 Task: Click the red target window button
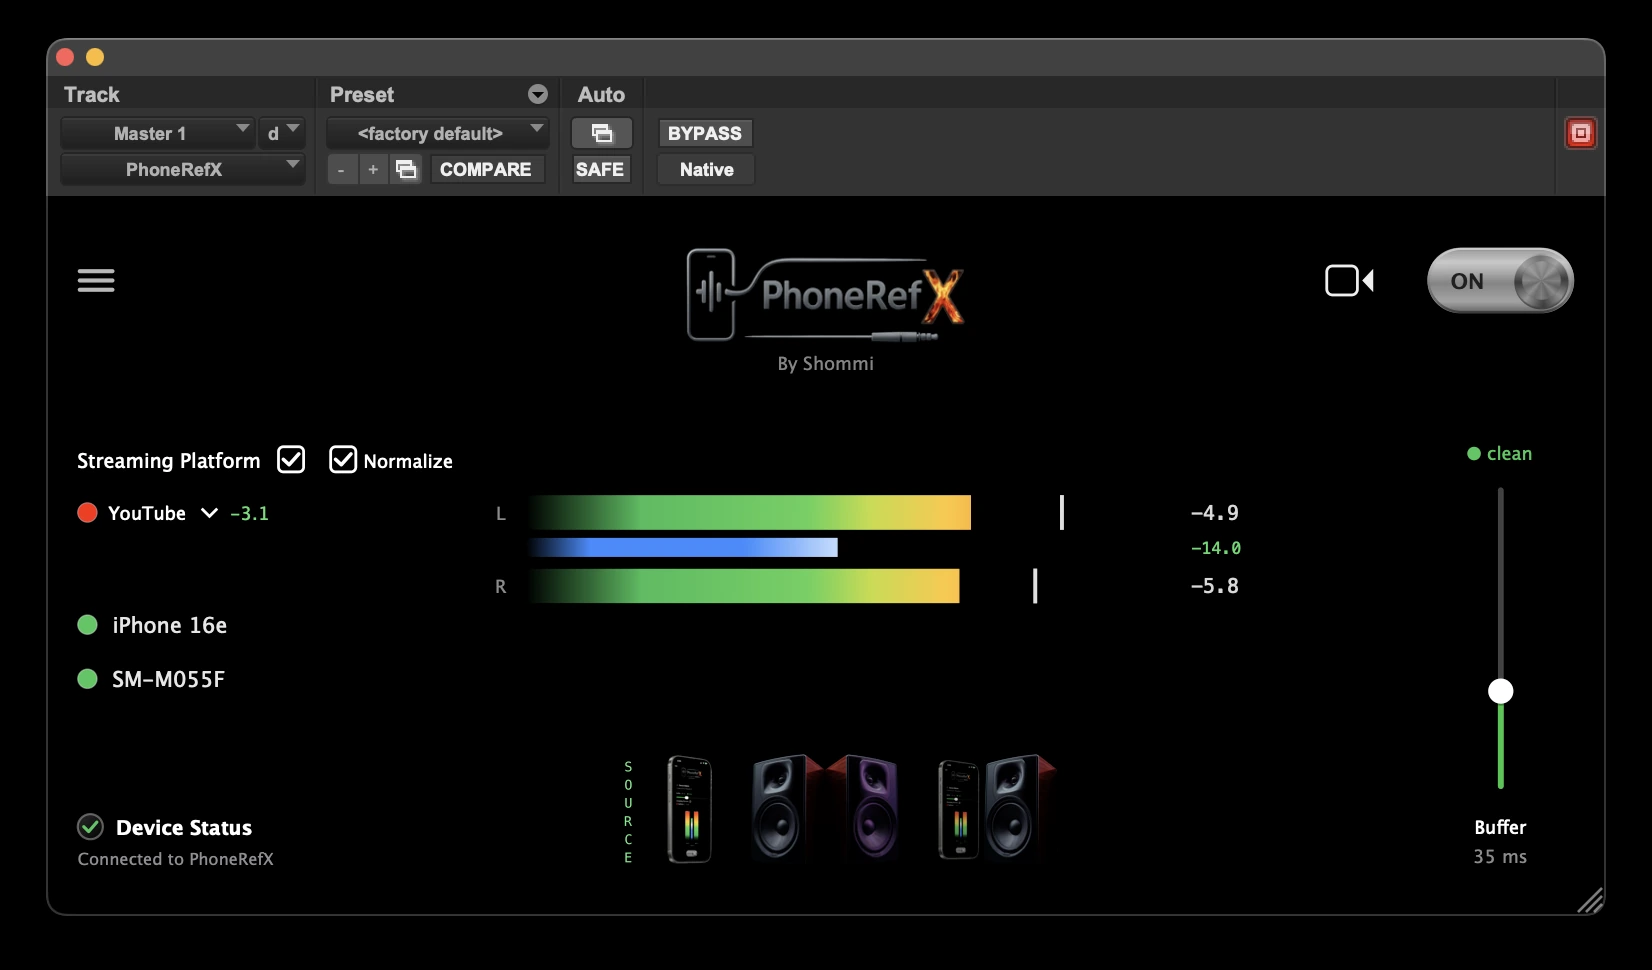coord(1580,133)
